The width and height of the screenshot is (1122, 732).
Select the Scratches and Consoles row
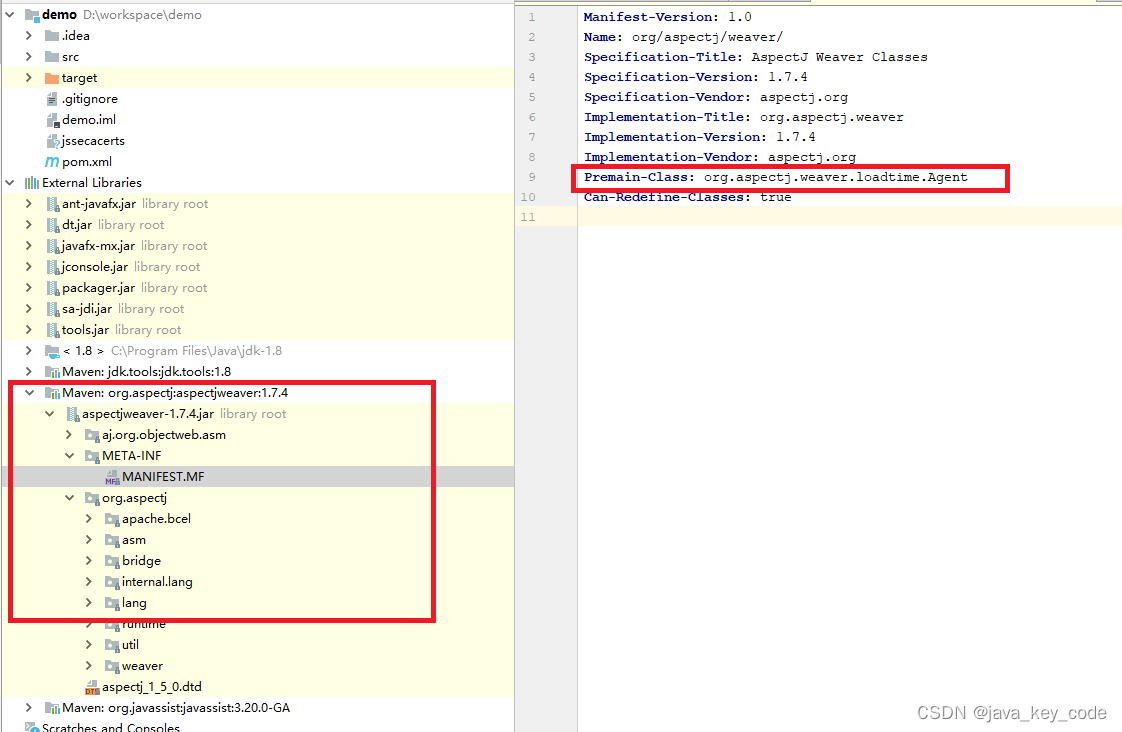[258, 727]
